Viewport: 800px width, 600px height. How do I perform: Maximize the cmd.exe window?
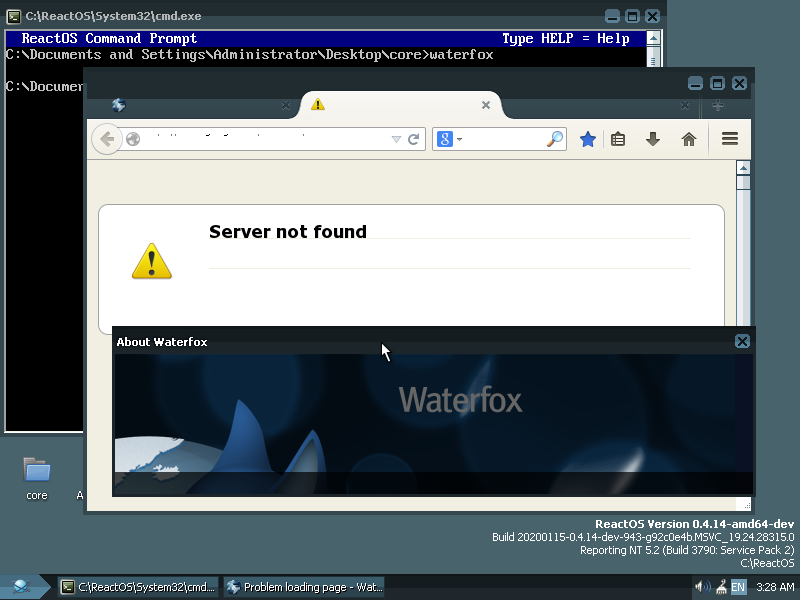[632, 16]
